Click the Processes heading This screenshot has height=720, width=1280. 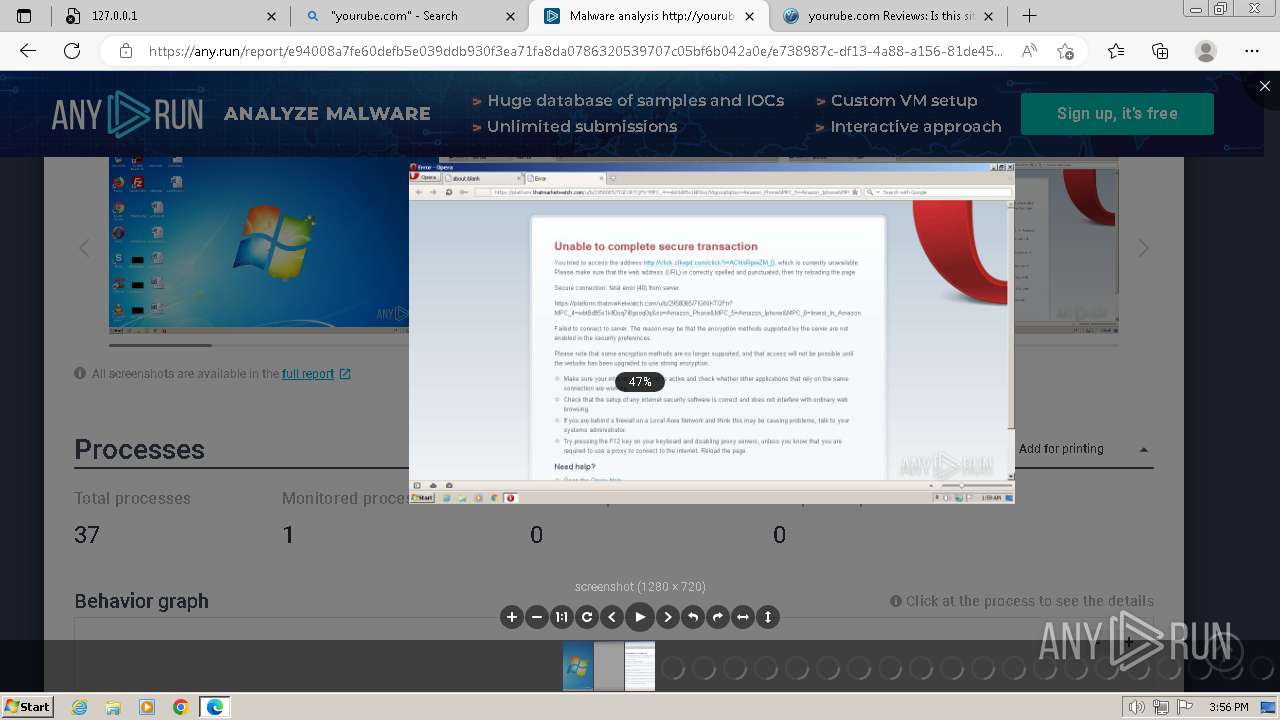click(139, 450)
